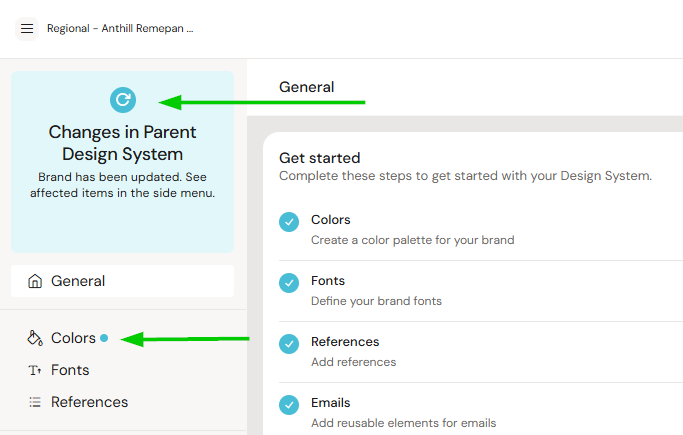Toggle the References step checkmark

pos(289,344)
